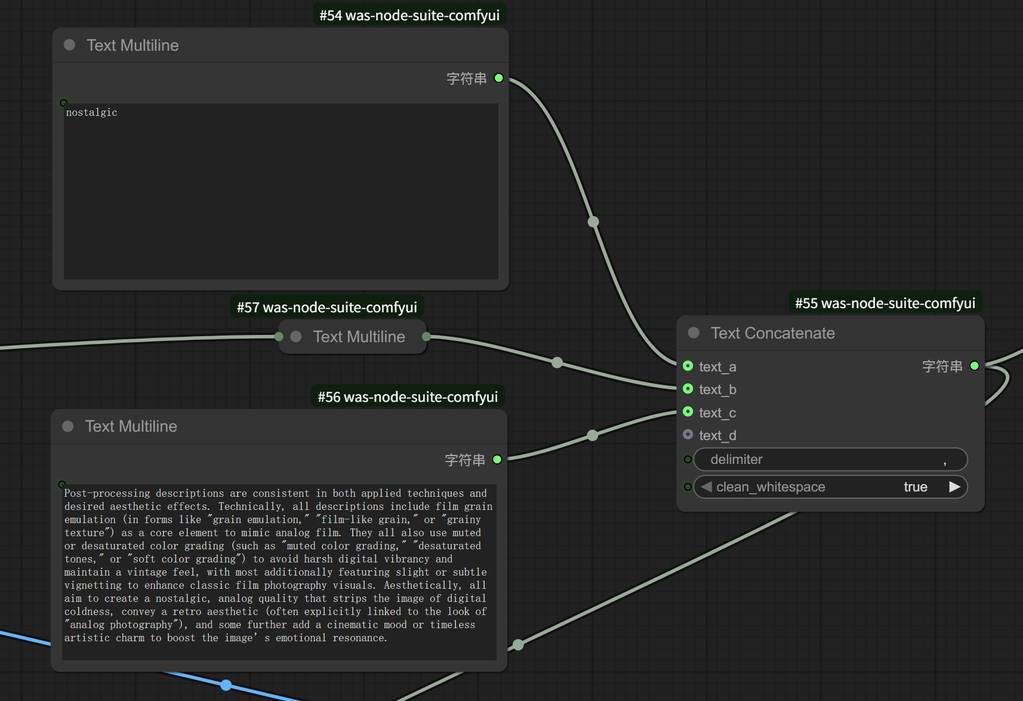Click the #54 was-node-suite-comfyui badge

[x=409, y=15]
